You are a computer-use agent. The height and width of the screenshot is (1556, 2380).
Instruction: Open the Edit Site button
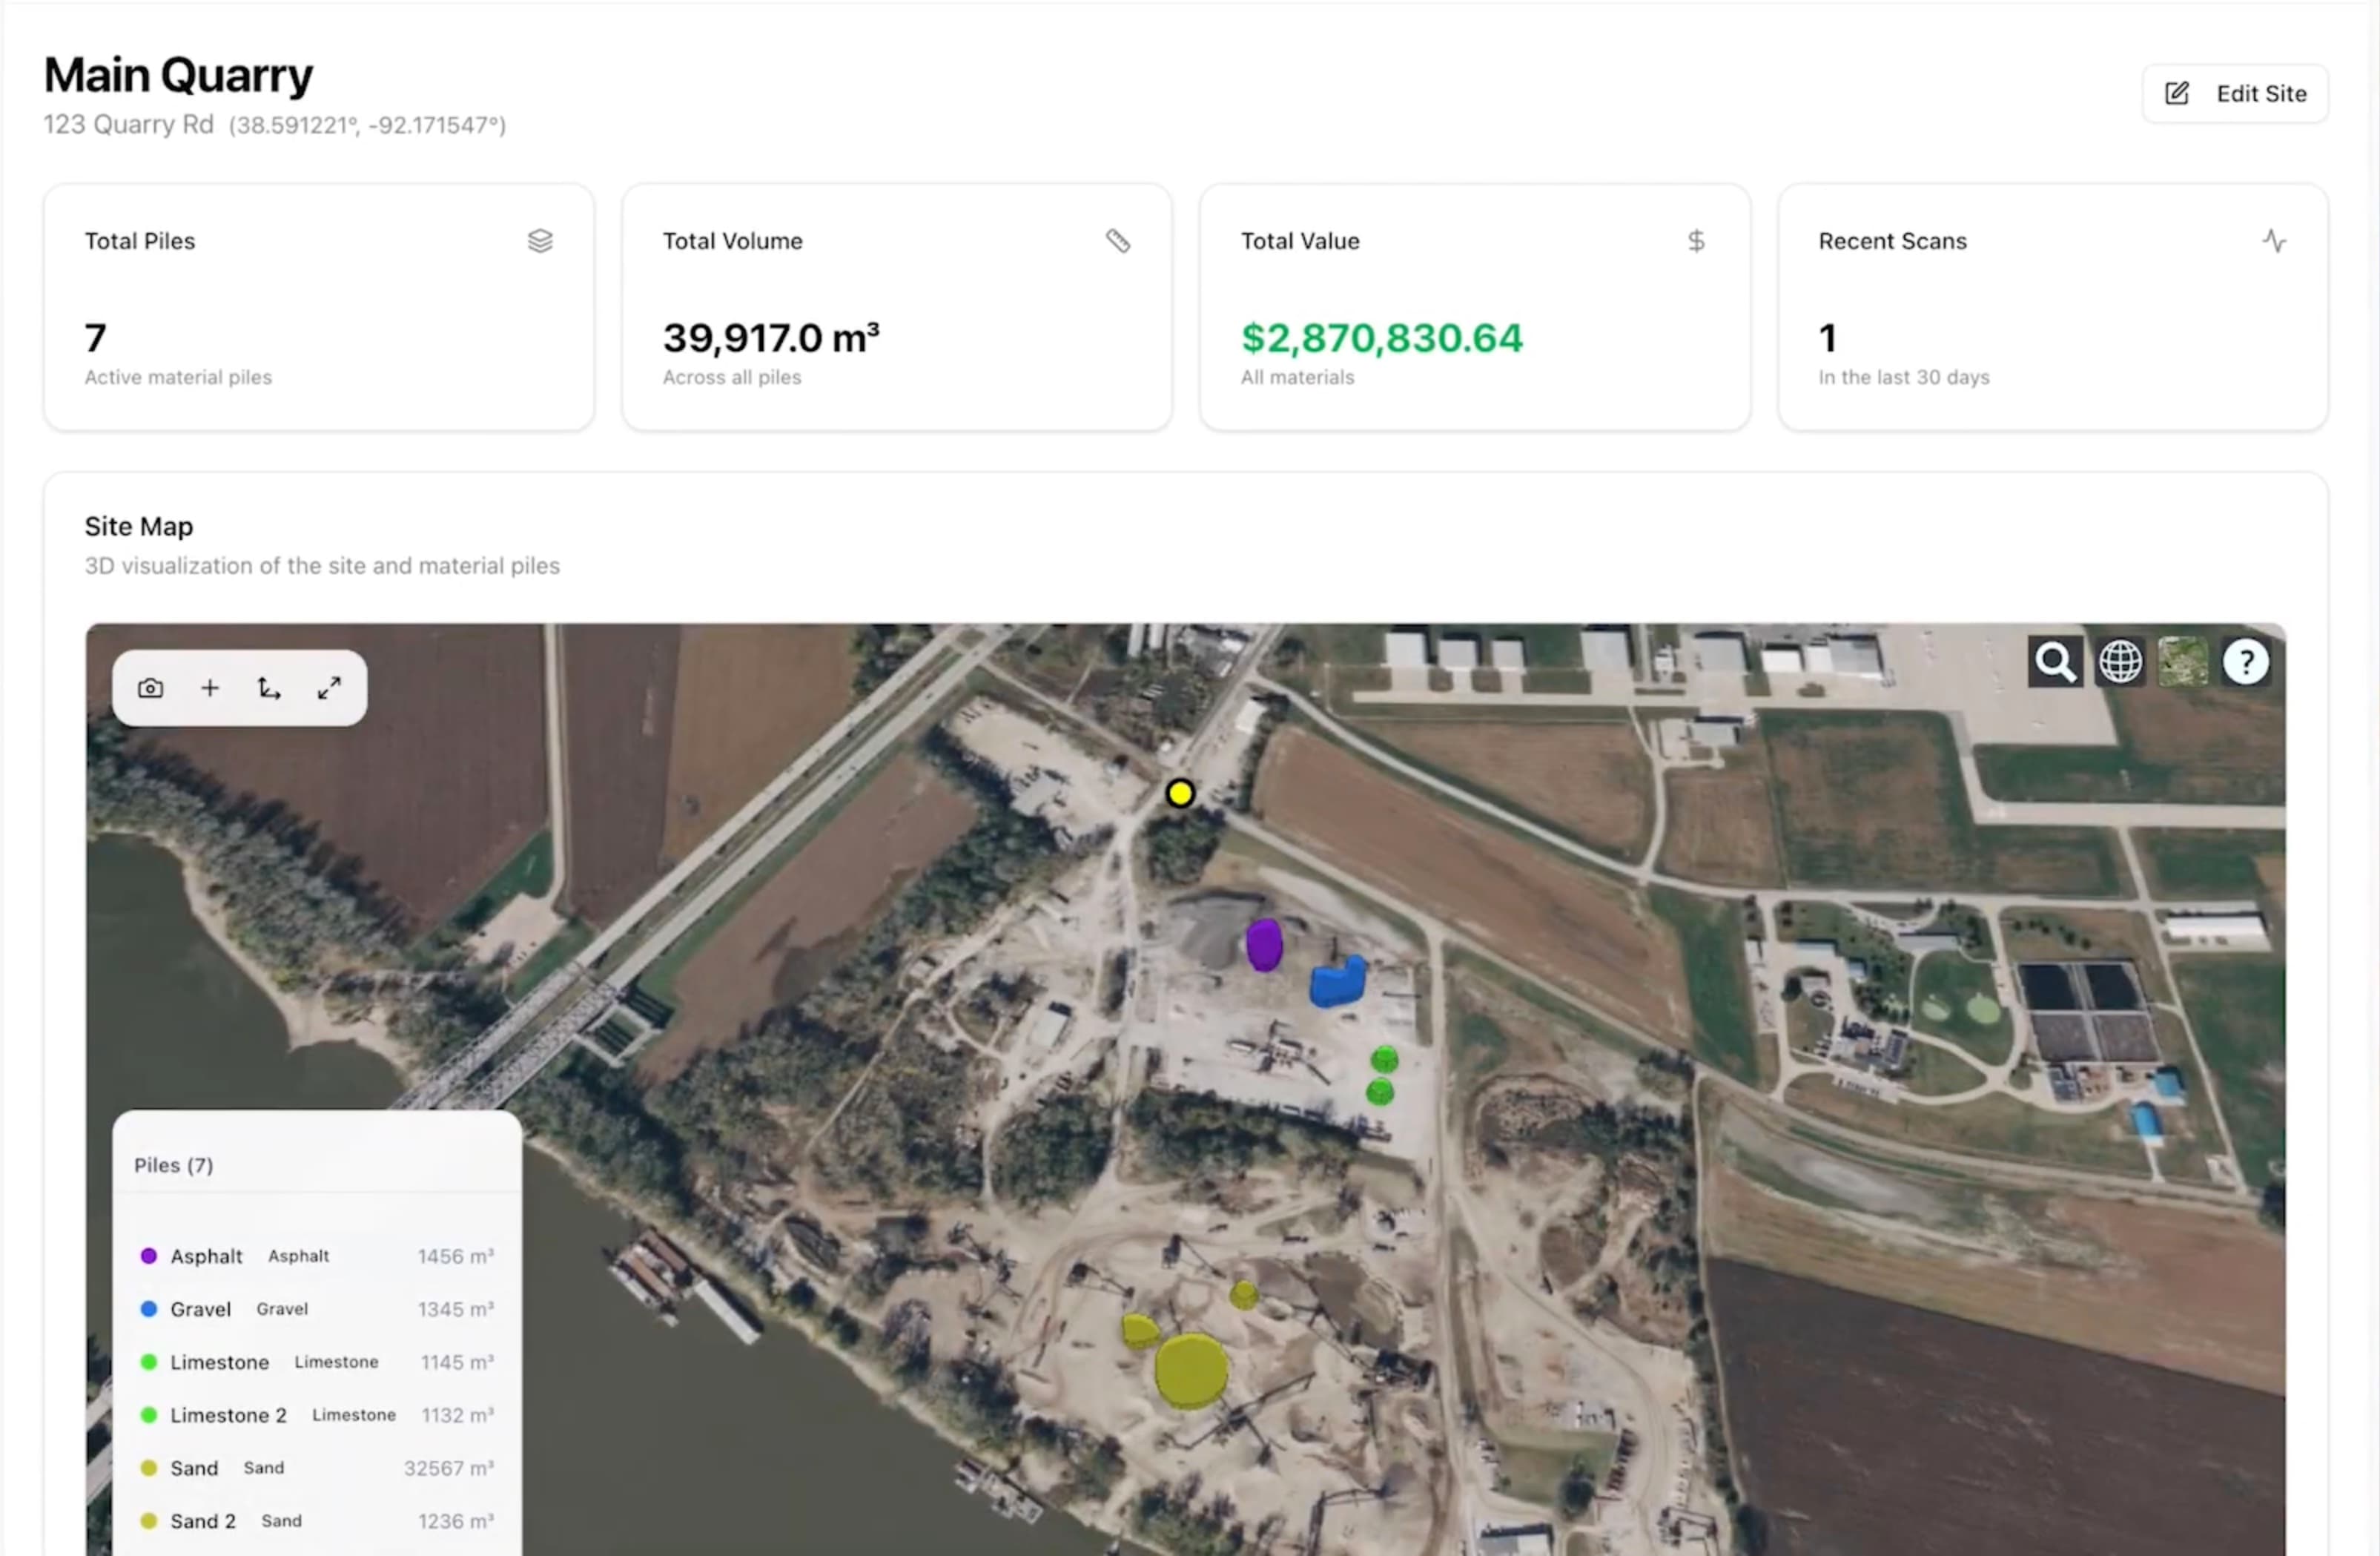(2235, 93)
